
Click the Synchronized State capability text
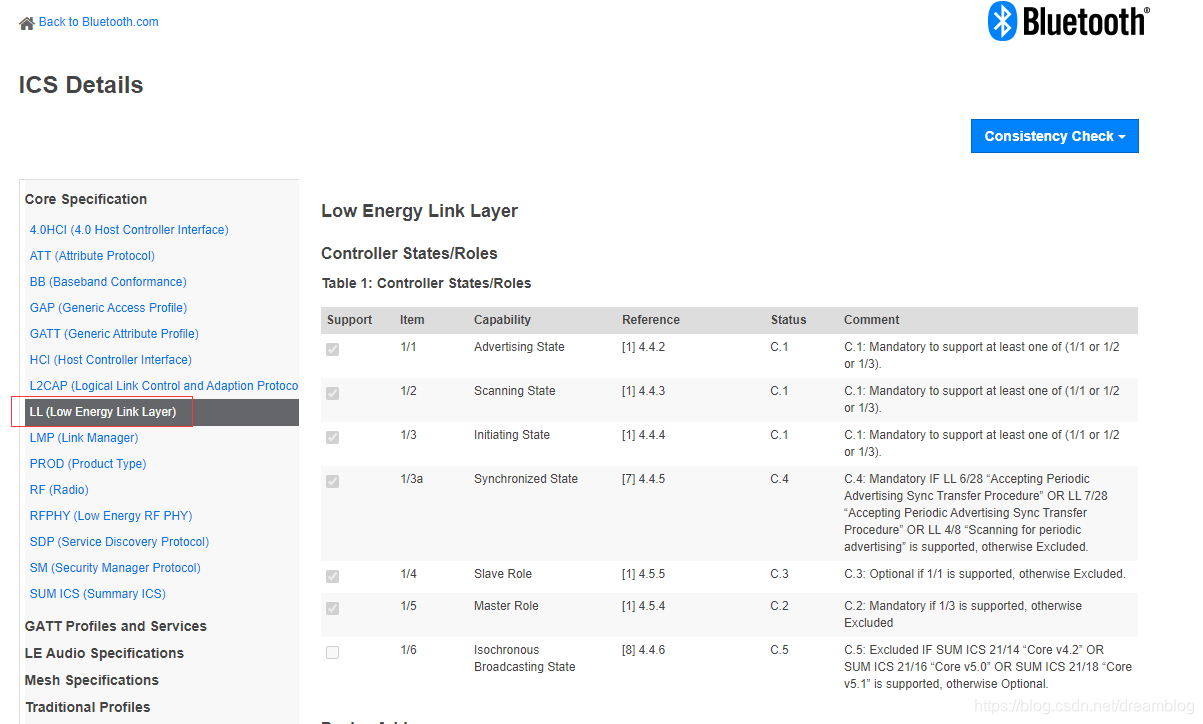point(526,479)
